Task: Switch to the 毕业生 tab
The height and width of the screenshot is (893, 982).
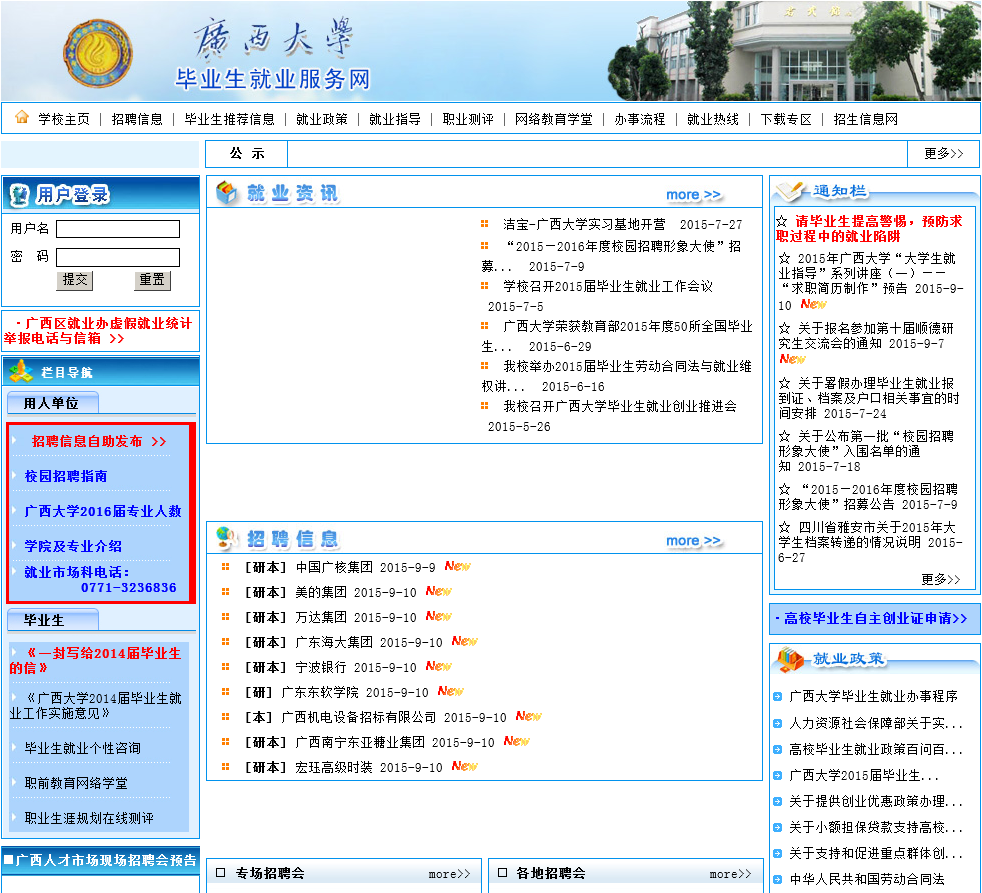Action: pos(53,621)
